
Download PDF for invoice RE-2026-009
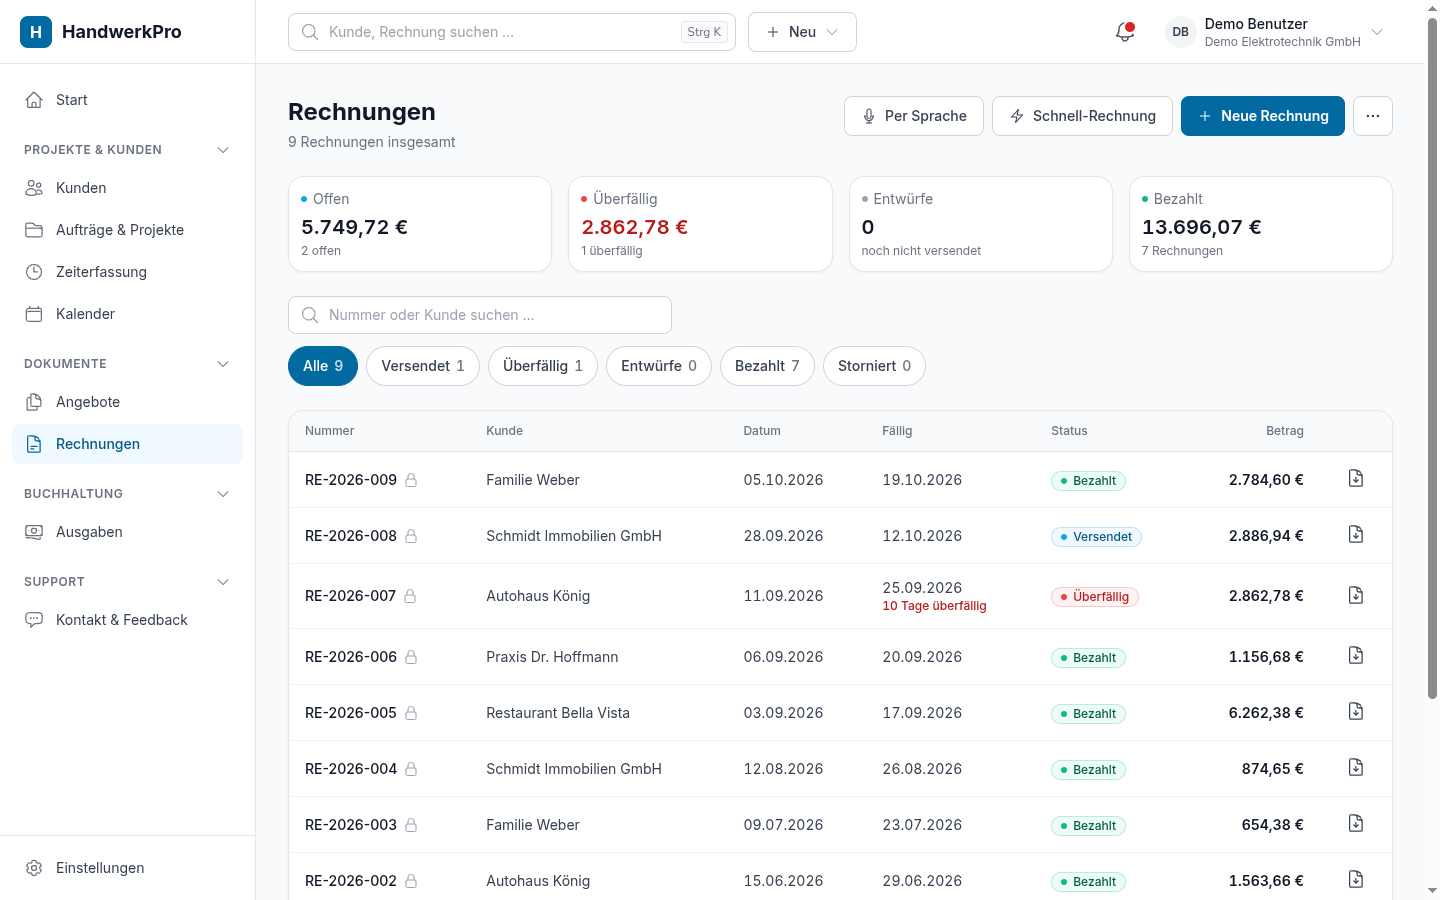coord(1356,479)
